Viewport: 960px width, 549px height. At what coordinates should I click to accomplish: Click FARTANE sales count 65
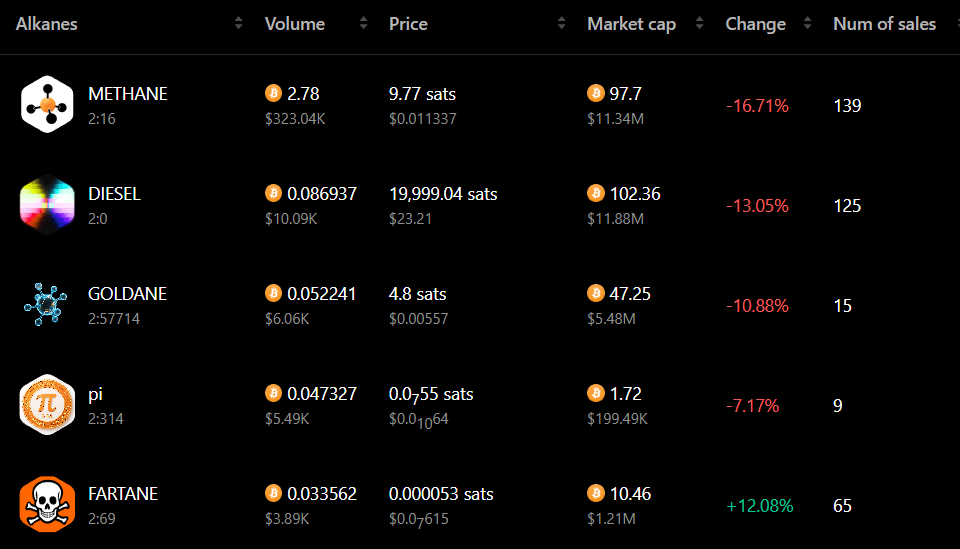click(842, 506)
